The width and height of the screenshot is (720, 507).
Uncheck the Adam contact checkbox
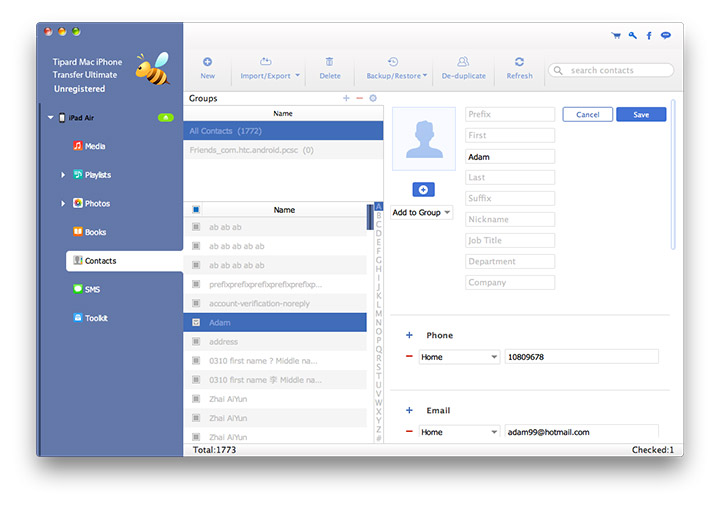point(196,322)
